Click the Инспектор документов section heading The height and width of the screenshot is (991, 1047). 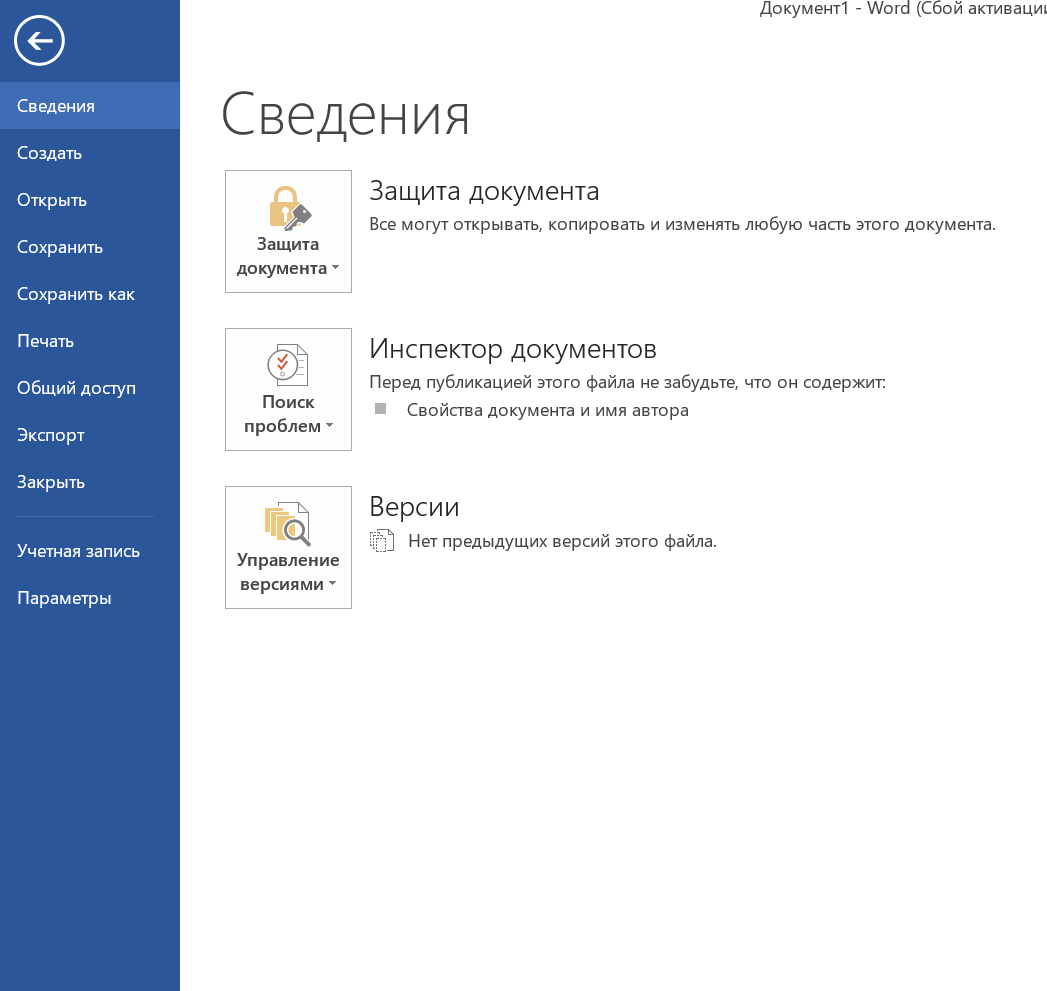click(x=513, y=349)
